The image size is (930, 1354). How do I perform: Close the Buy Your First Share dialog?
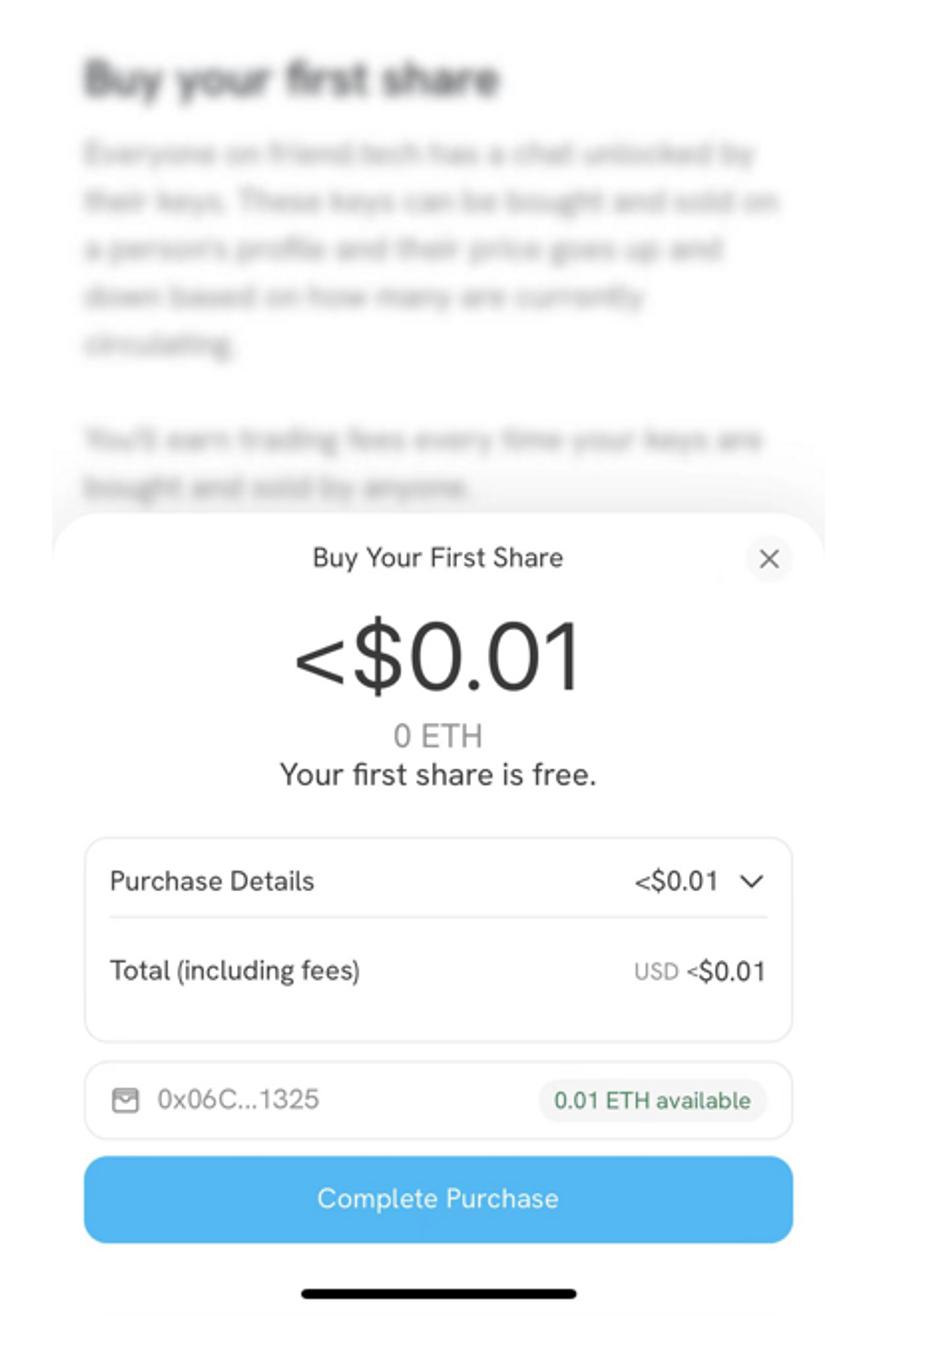click(769, 559)
